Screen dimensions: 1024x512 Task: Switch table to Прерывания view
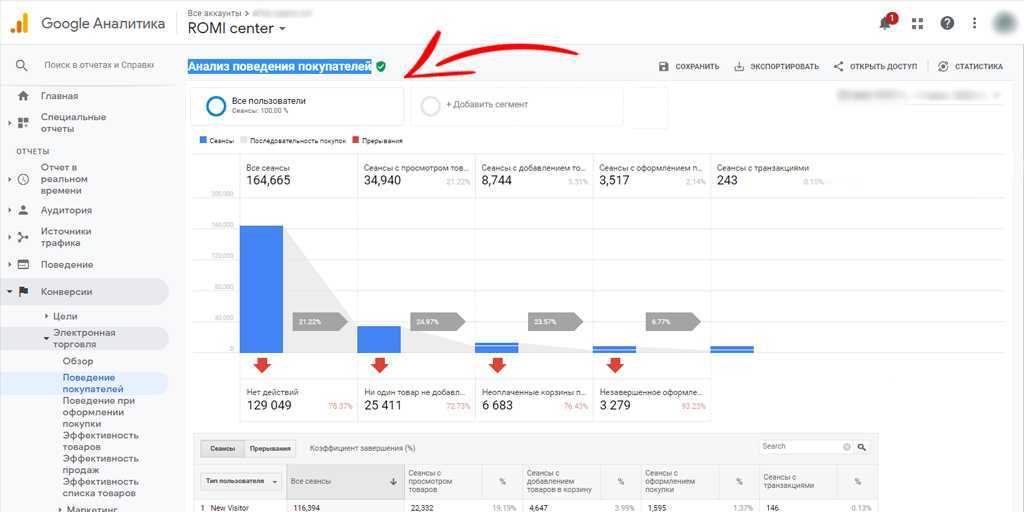point(270,449)
